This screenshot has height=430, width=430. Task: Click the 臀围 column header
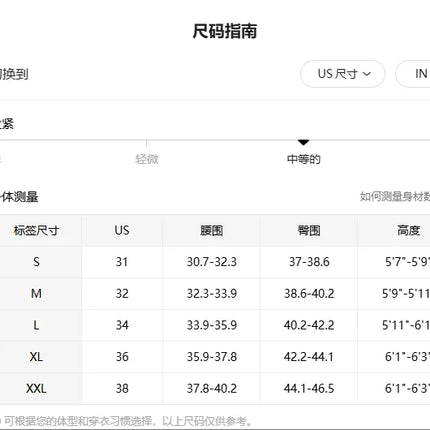309,230
